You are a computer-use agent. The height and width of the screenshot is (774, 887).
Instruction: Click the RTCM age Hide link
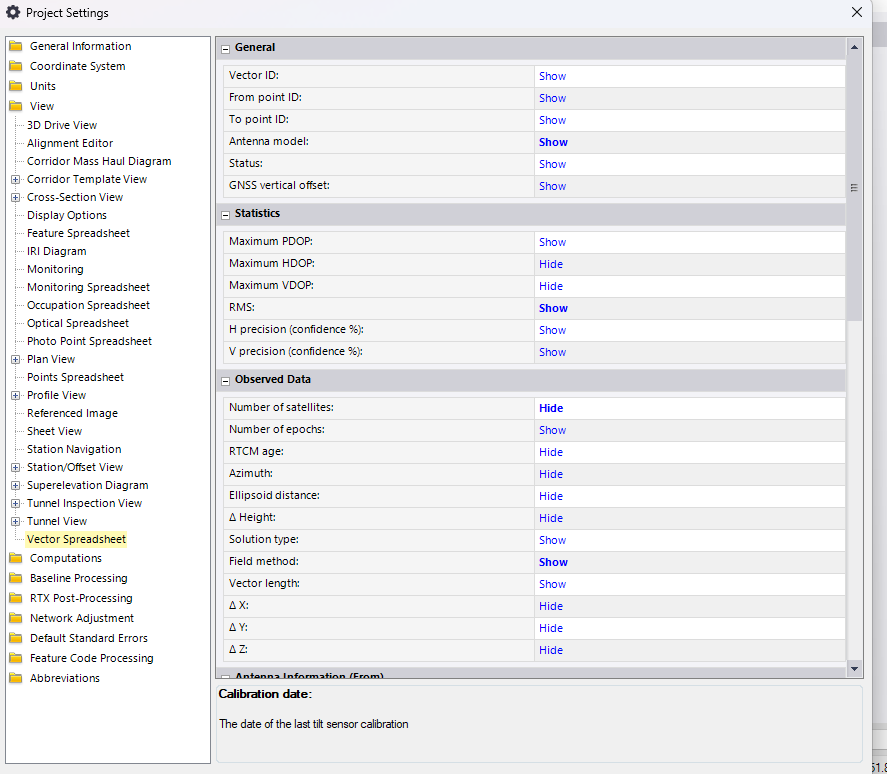(x=551, y=452)
